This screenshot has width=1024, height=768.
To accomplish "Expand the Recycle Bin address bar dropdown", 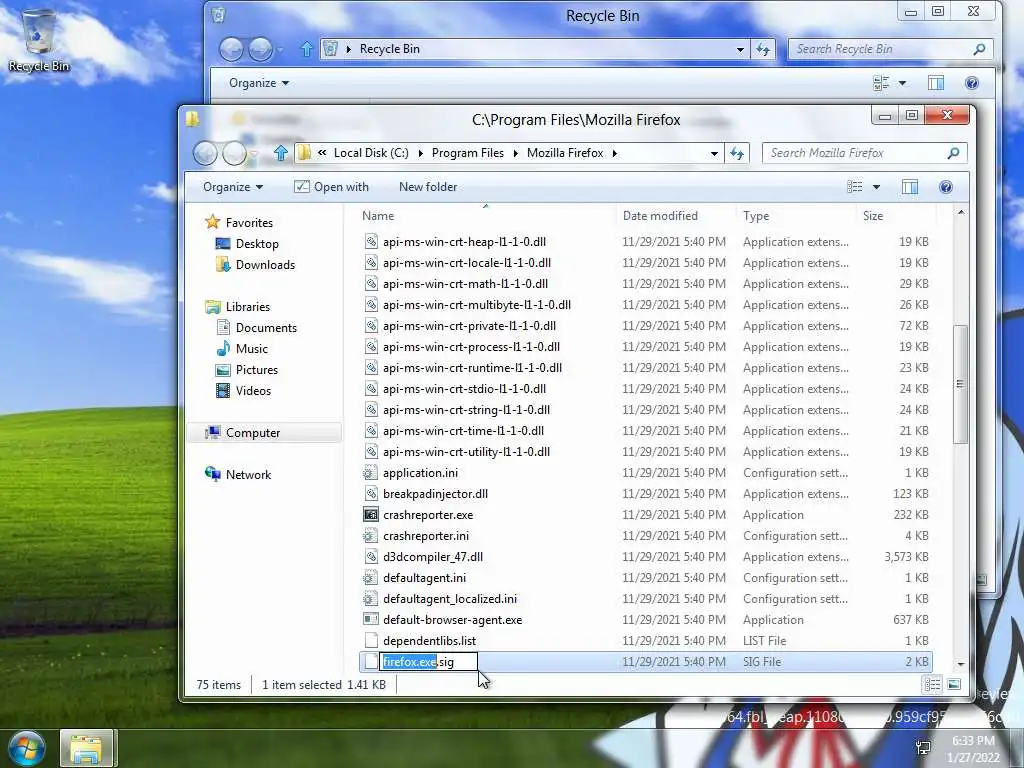I will point(740,49).
